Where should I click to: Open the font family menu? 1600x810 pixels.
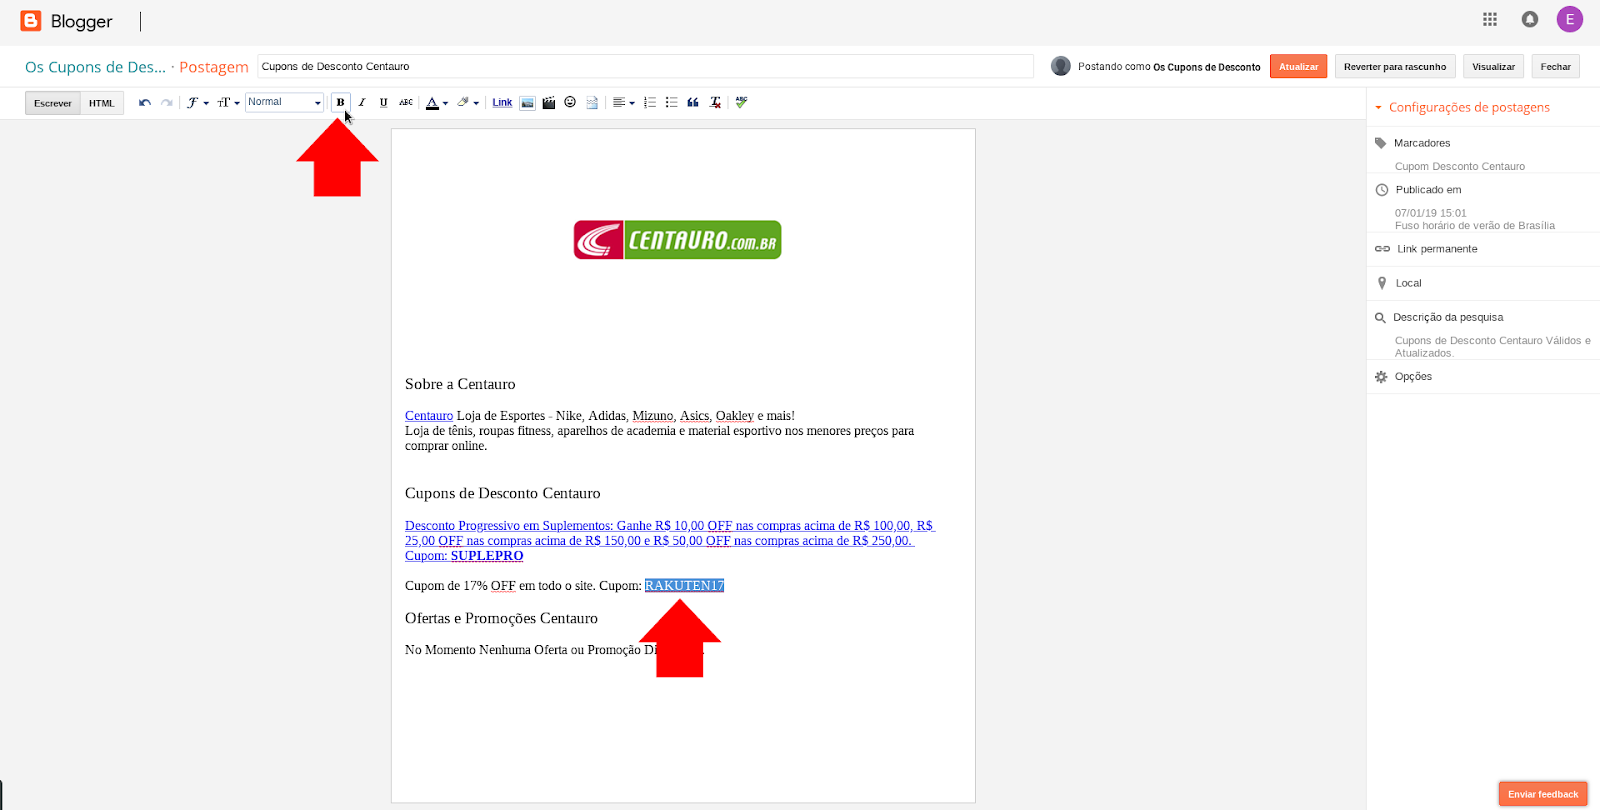click(197, 103)
